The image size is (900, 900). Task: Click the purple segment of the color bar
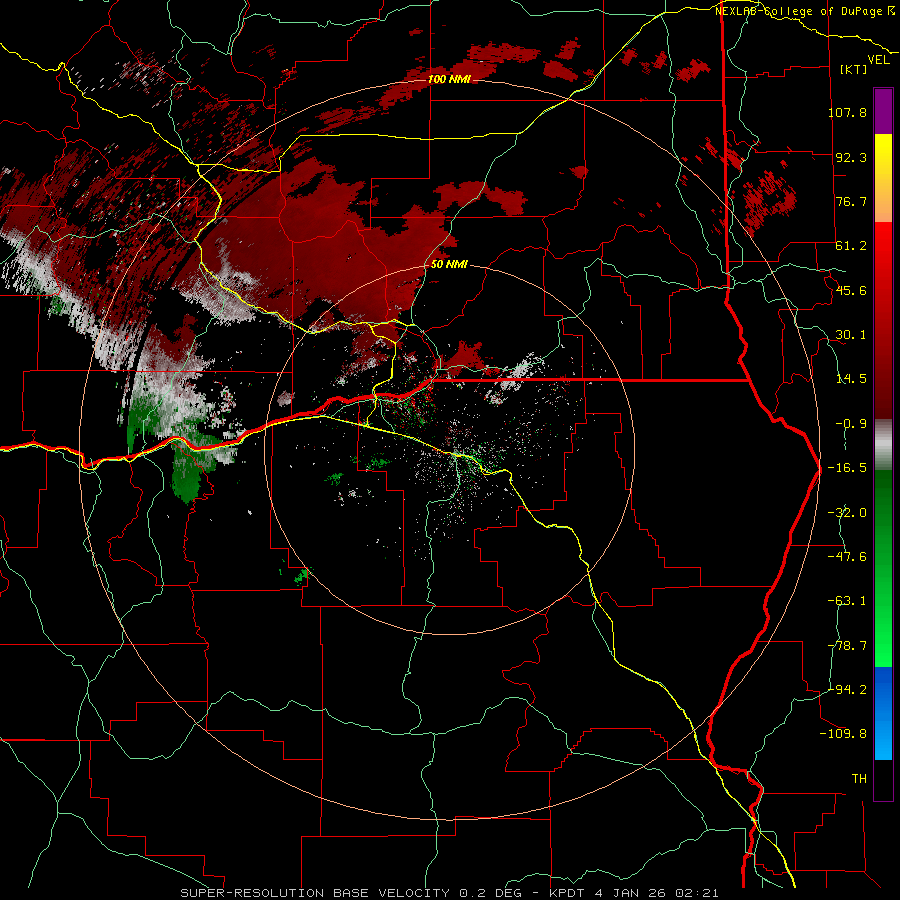(x=883, y=111)
